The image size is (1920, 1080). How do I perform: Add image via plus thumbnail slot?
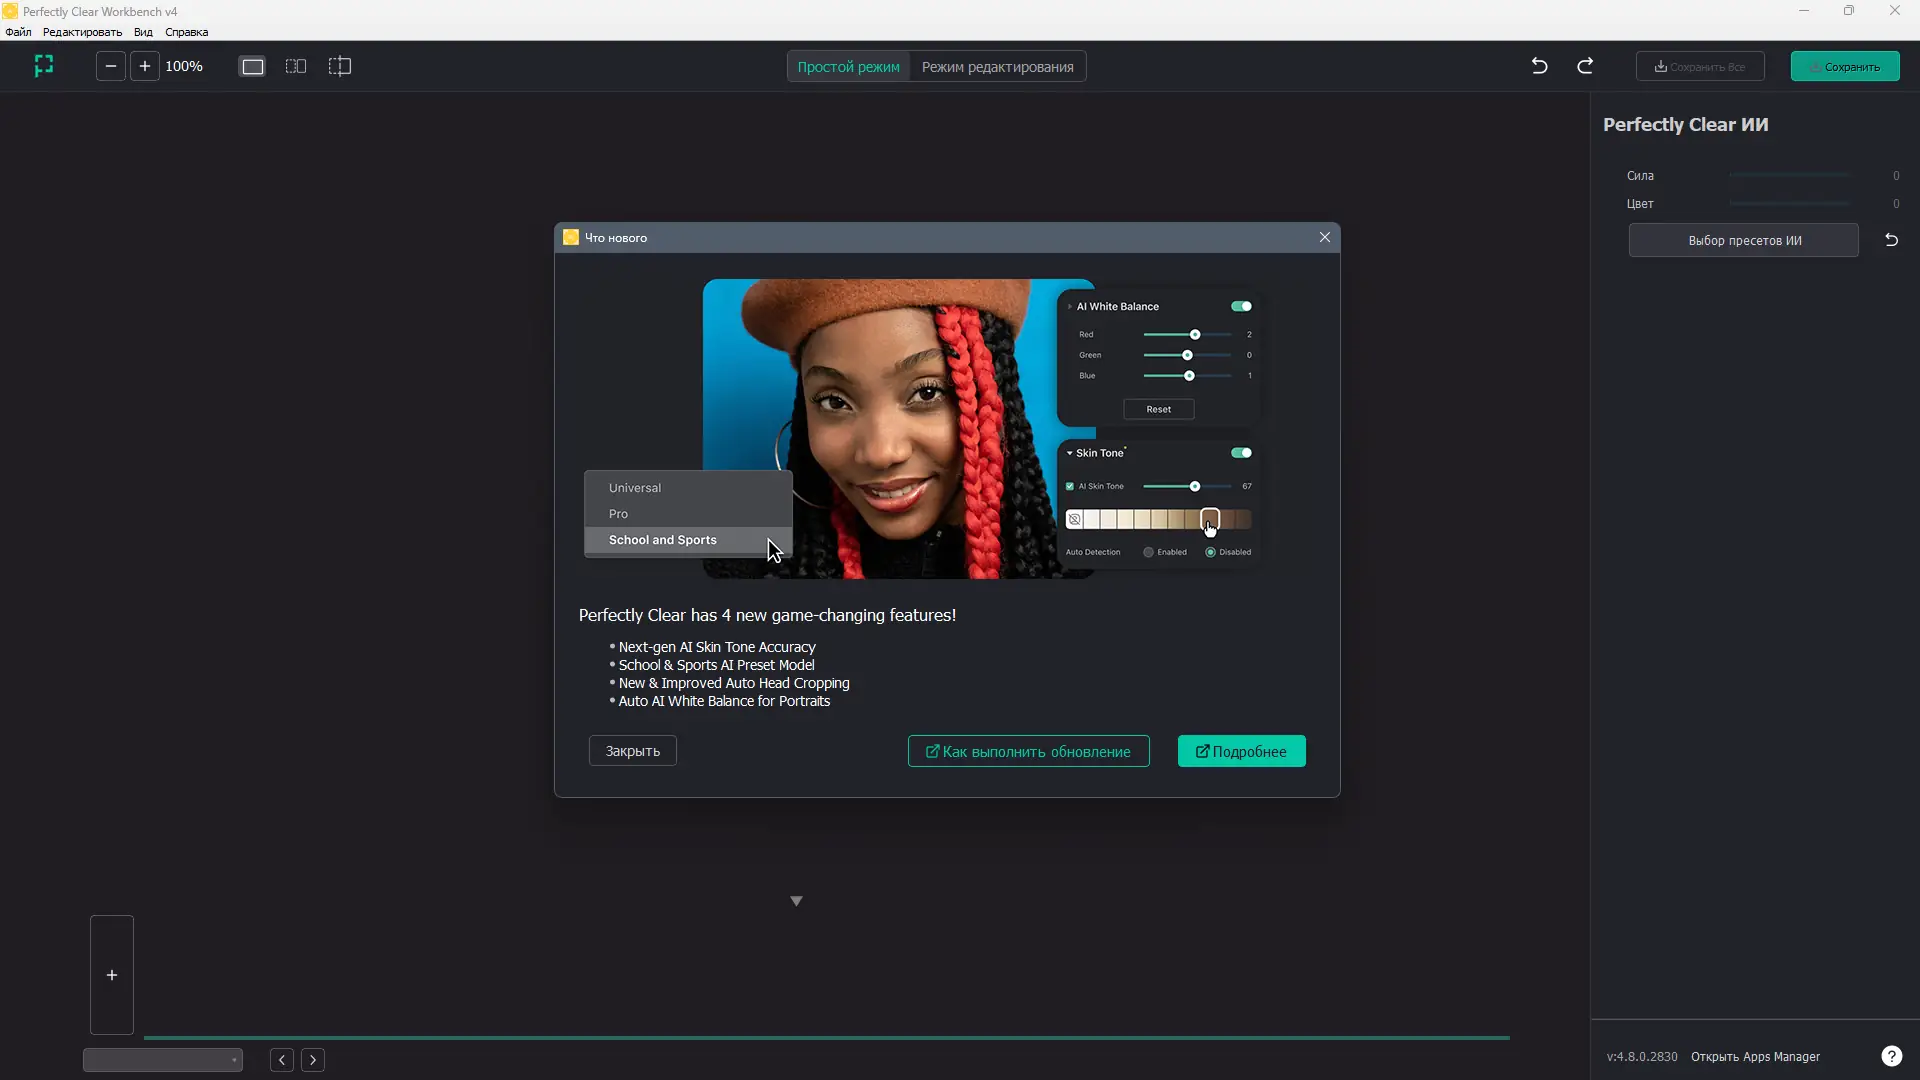pyautogui.click(x=112, y=975)
